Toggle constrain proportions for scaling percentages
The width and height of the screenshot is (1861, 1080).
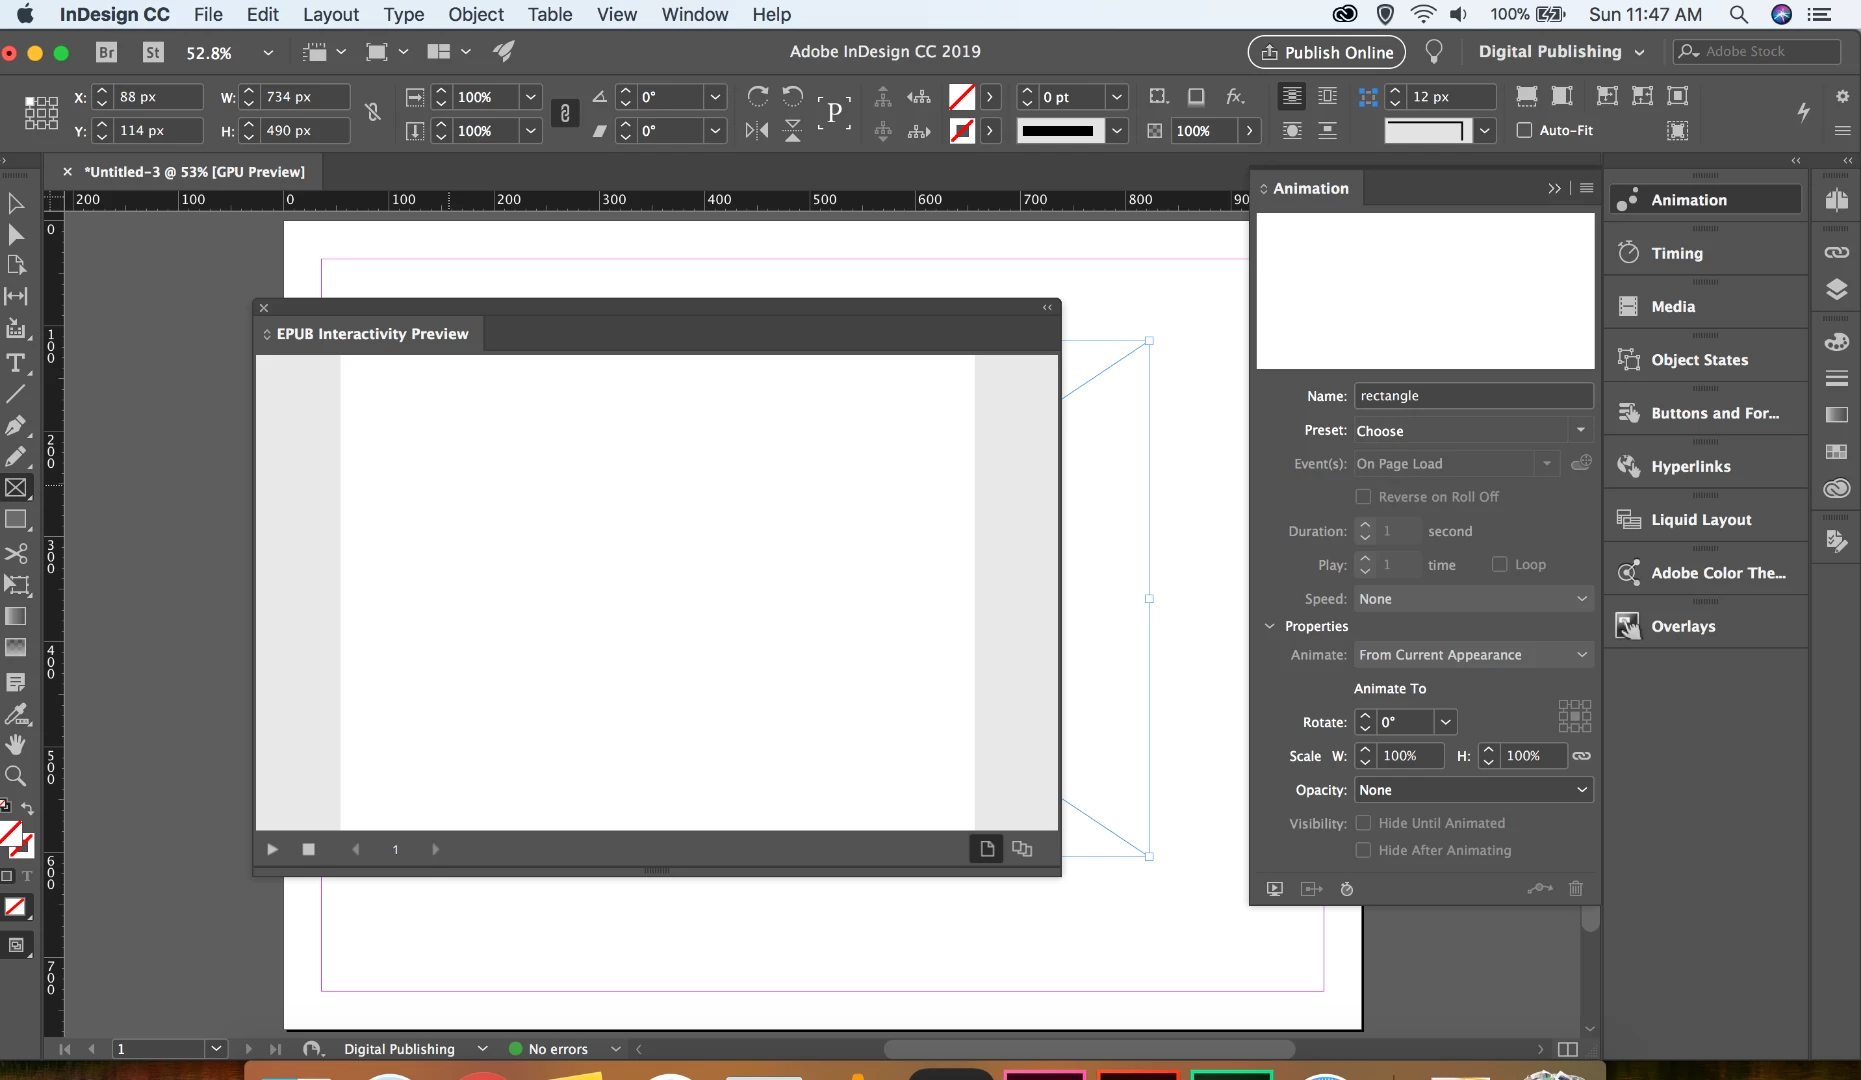pyautogui.click(x=565, y=114)
